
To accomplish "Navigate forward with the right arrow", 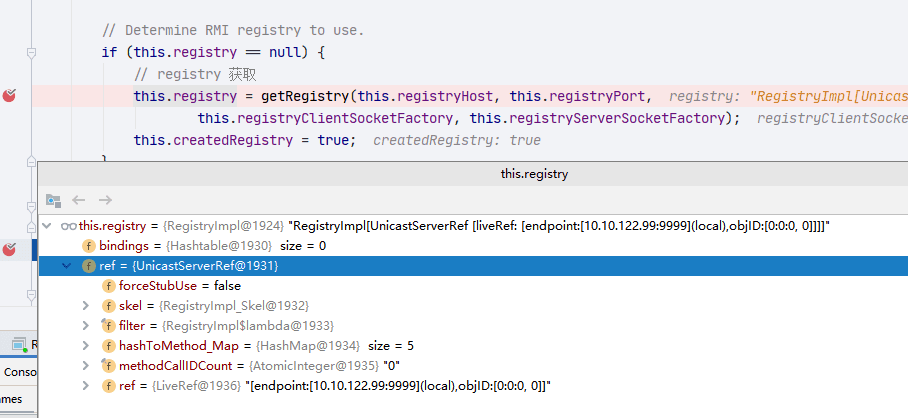I will pos(105,200).
